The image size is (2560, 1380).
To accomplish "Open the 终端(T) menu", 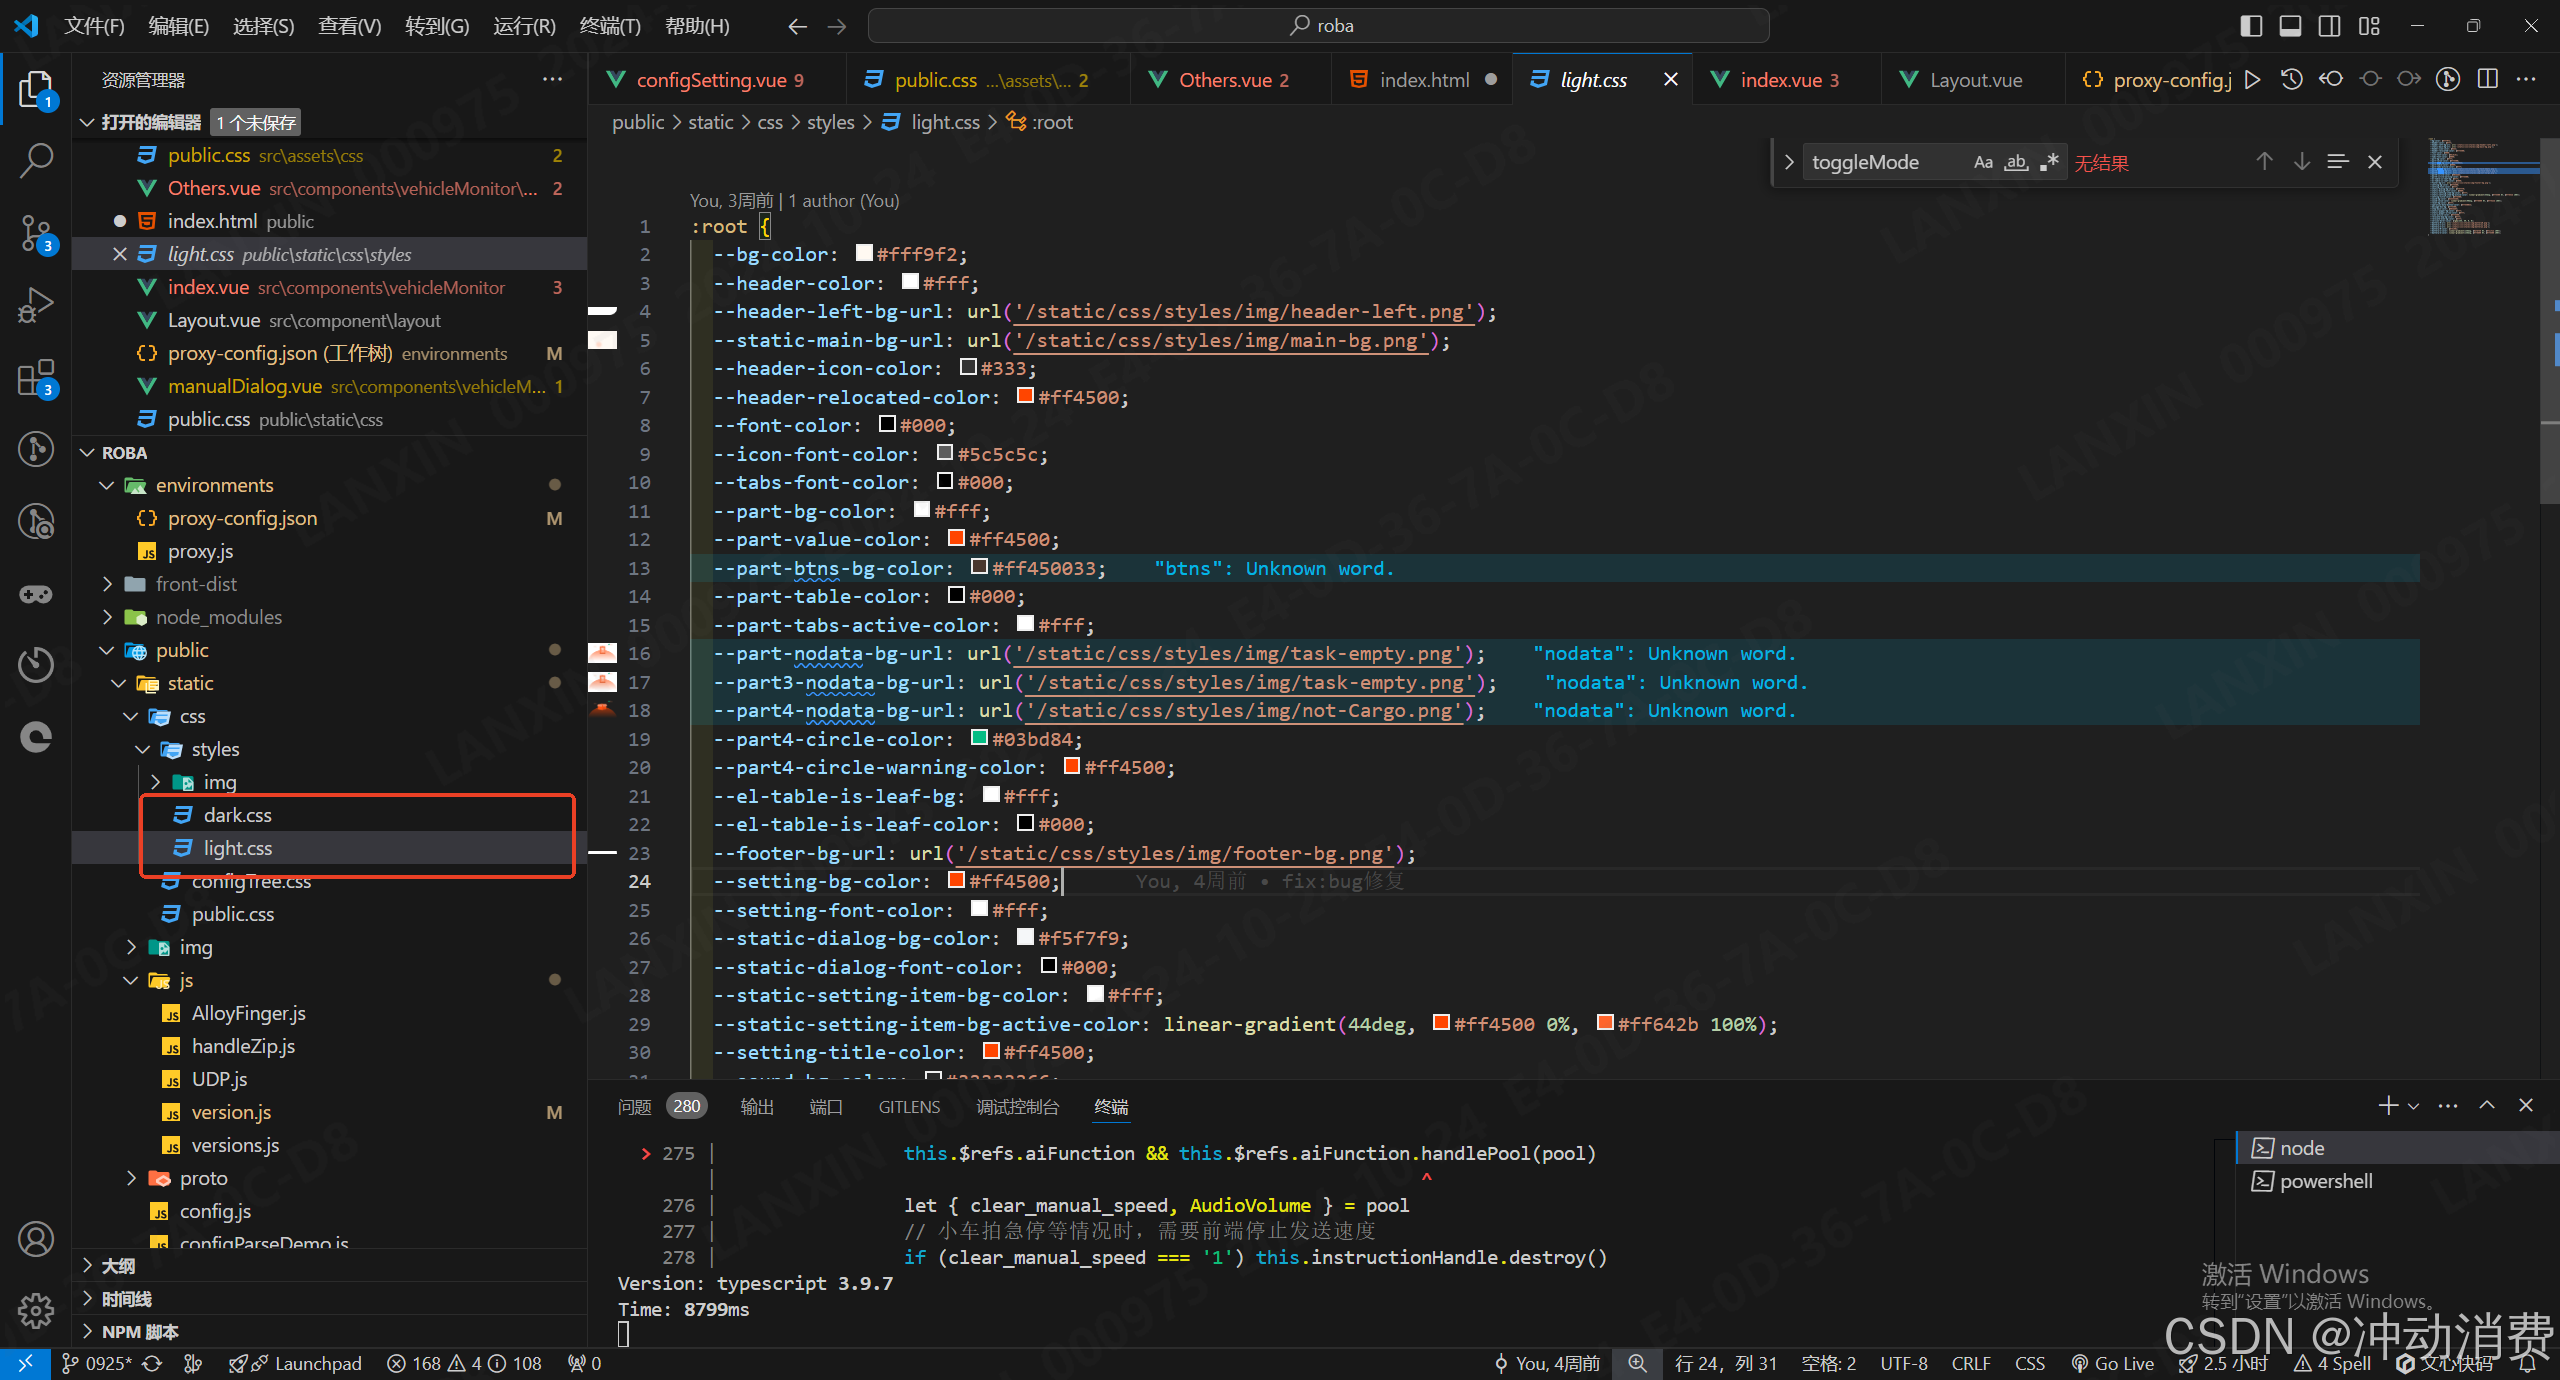I will 610,26.
